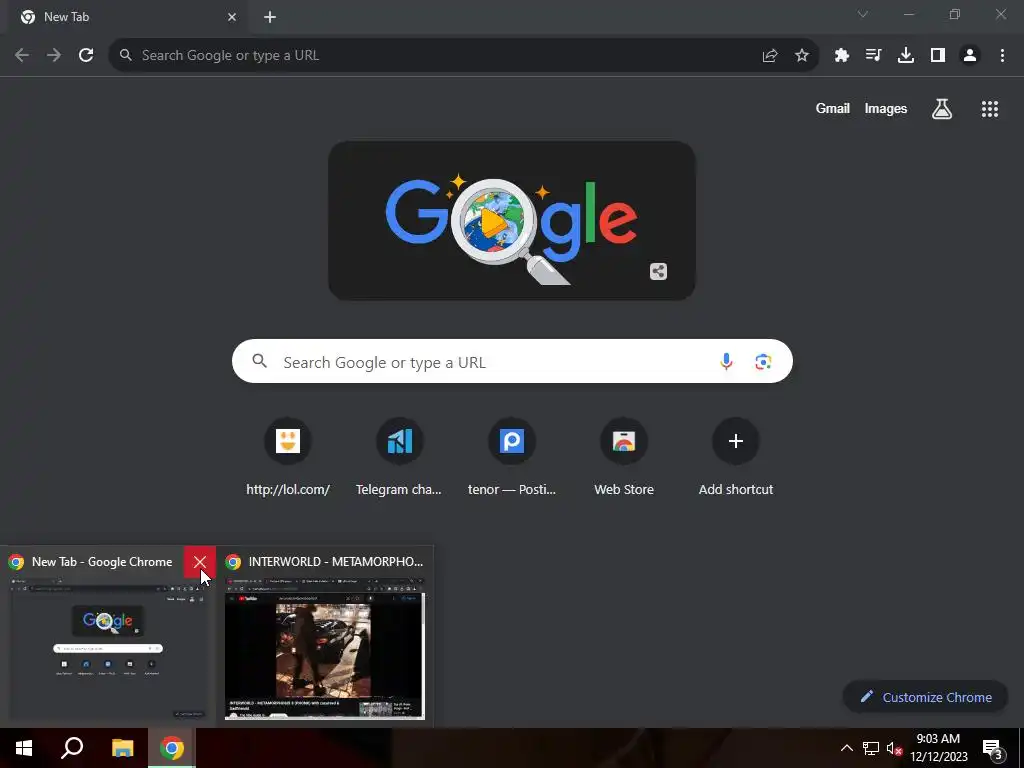
Task: Open File Explorer from taskbar
Action: pos(122,748)
